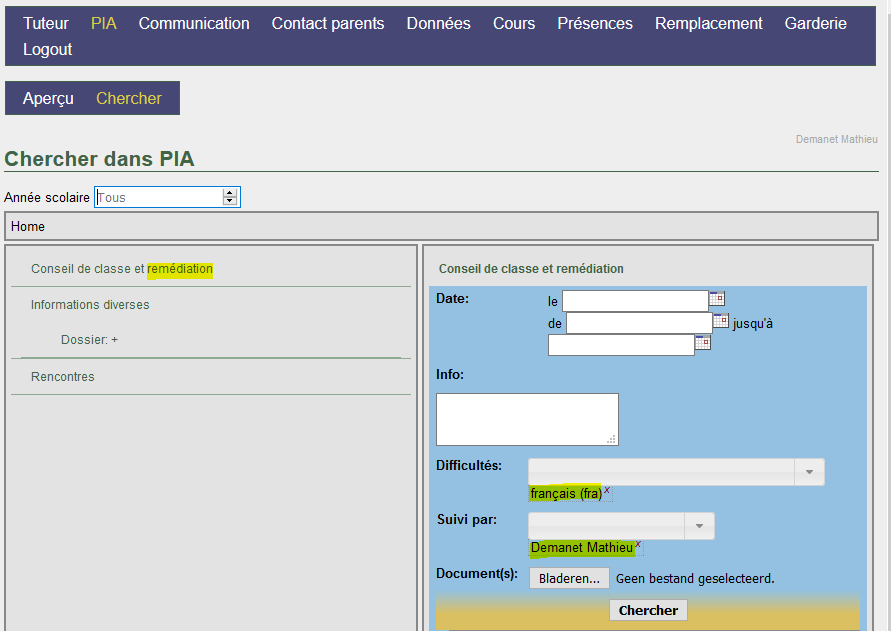Viewport: 891px width, 631px height.
Task: Open calendar picker for 'de' date
Action: point(720,321)
